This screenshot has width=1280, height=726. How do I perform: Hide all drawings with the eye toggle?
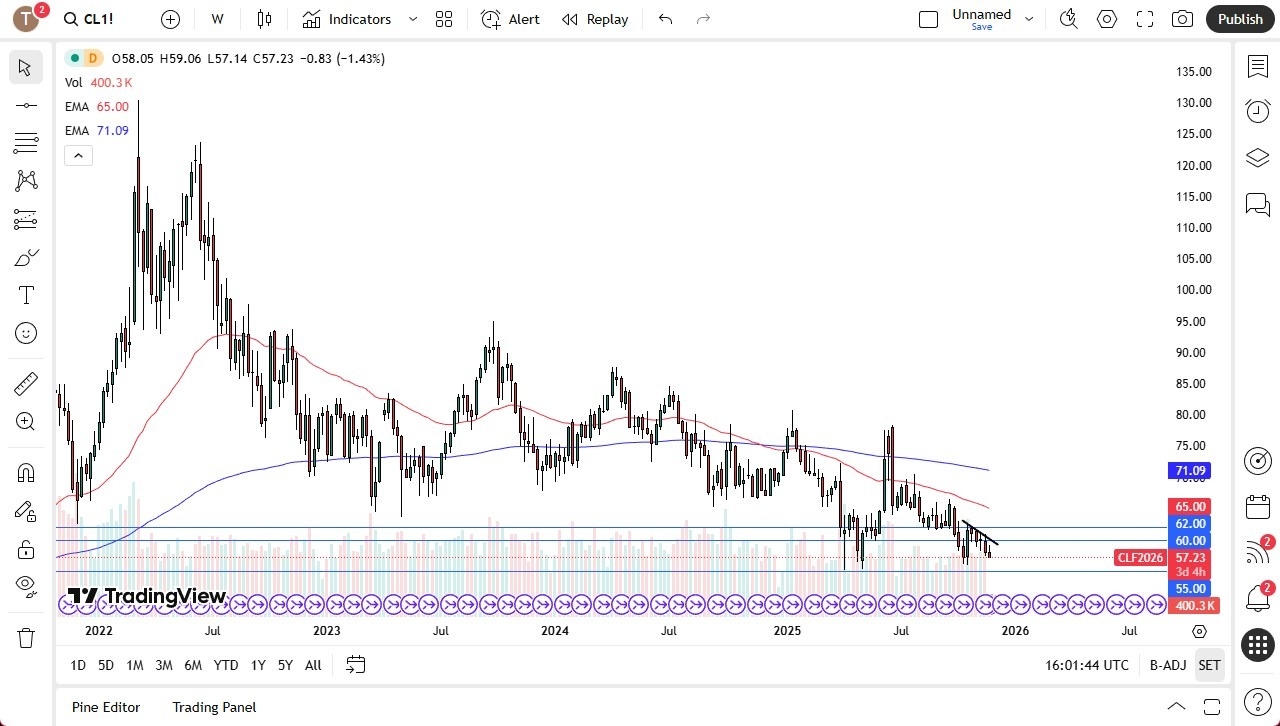click(x=25, y=587)
